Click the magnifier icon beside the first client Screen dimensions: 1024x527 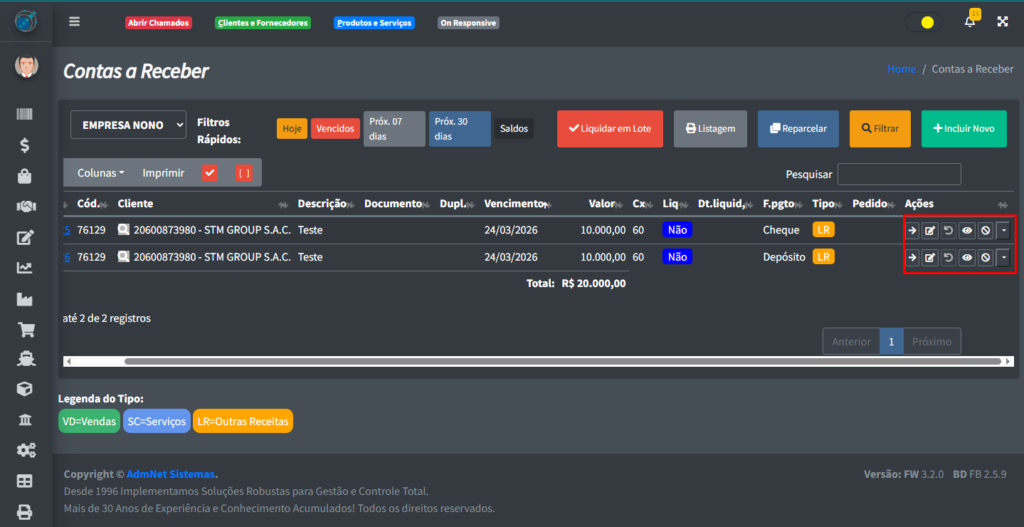click(x=124, y=230)
